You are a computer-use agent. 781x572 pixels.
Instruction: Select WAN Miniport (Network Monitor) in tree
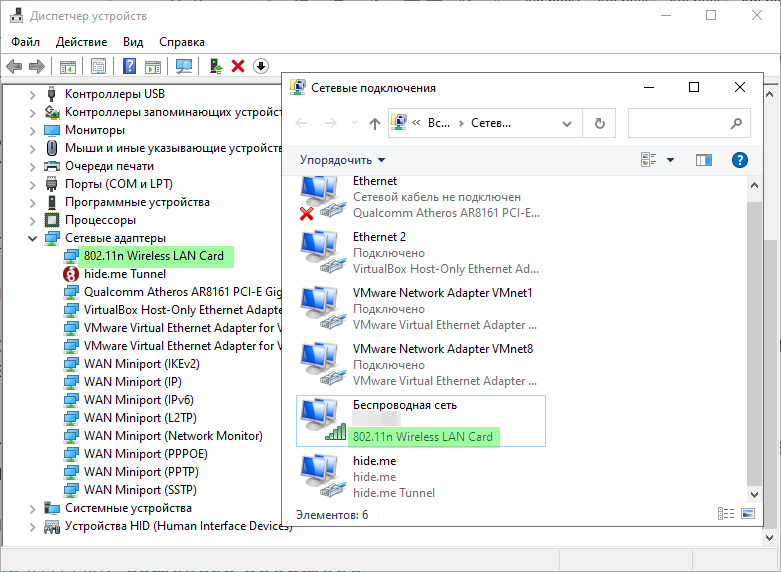[x=173, y=436]
